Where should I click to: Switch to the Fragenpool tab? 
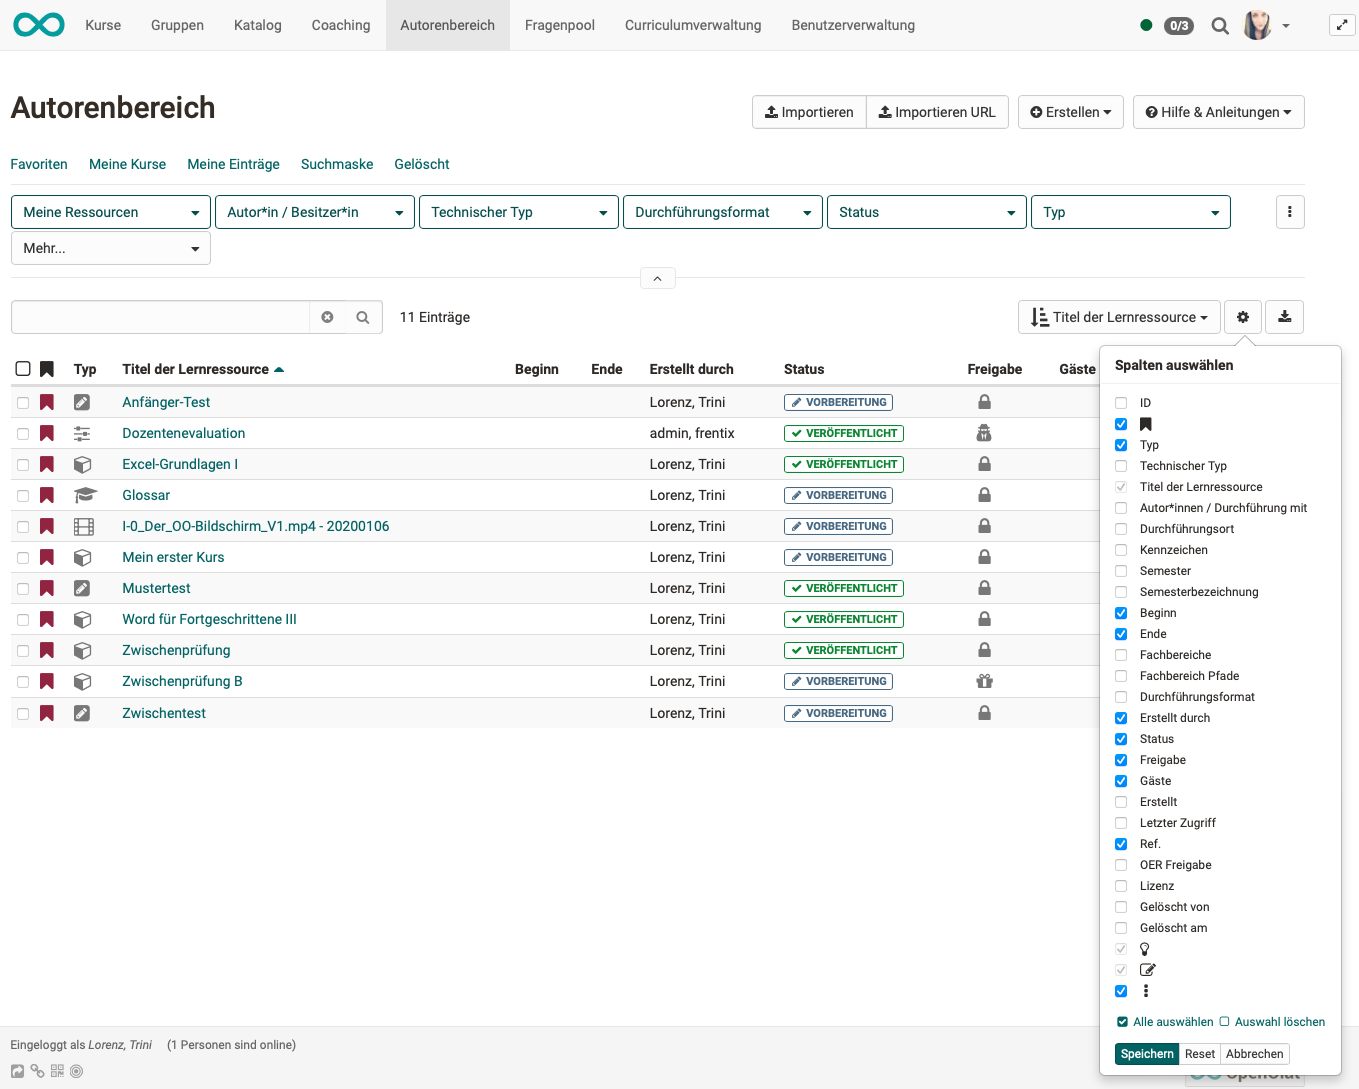click(559, 25)
